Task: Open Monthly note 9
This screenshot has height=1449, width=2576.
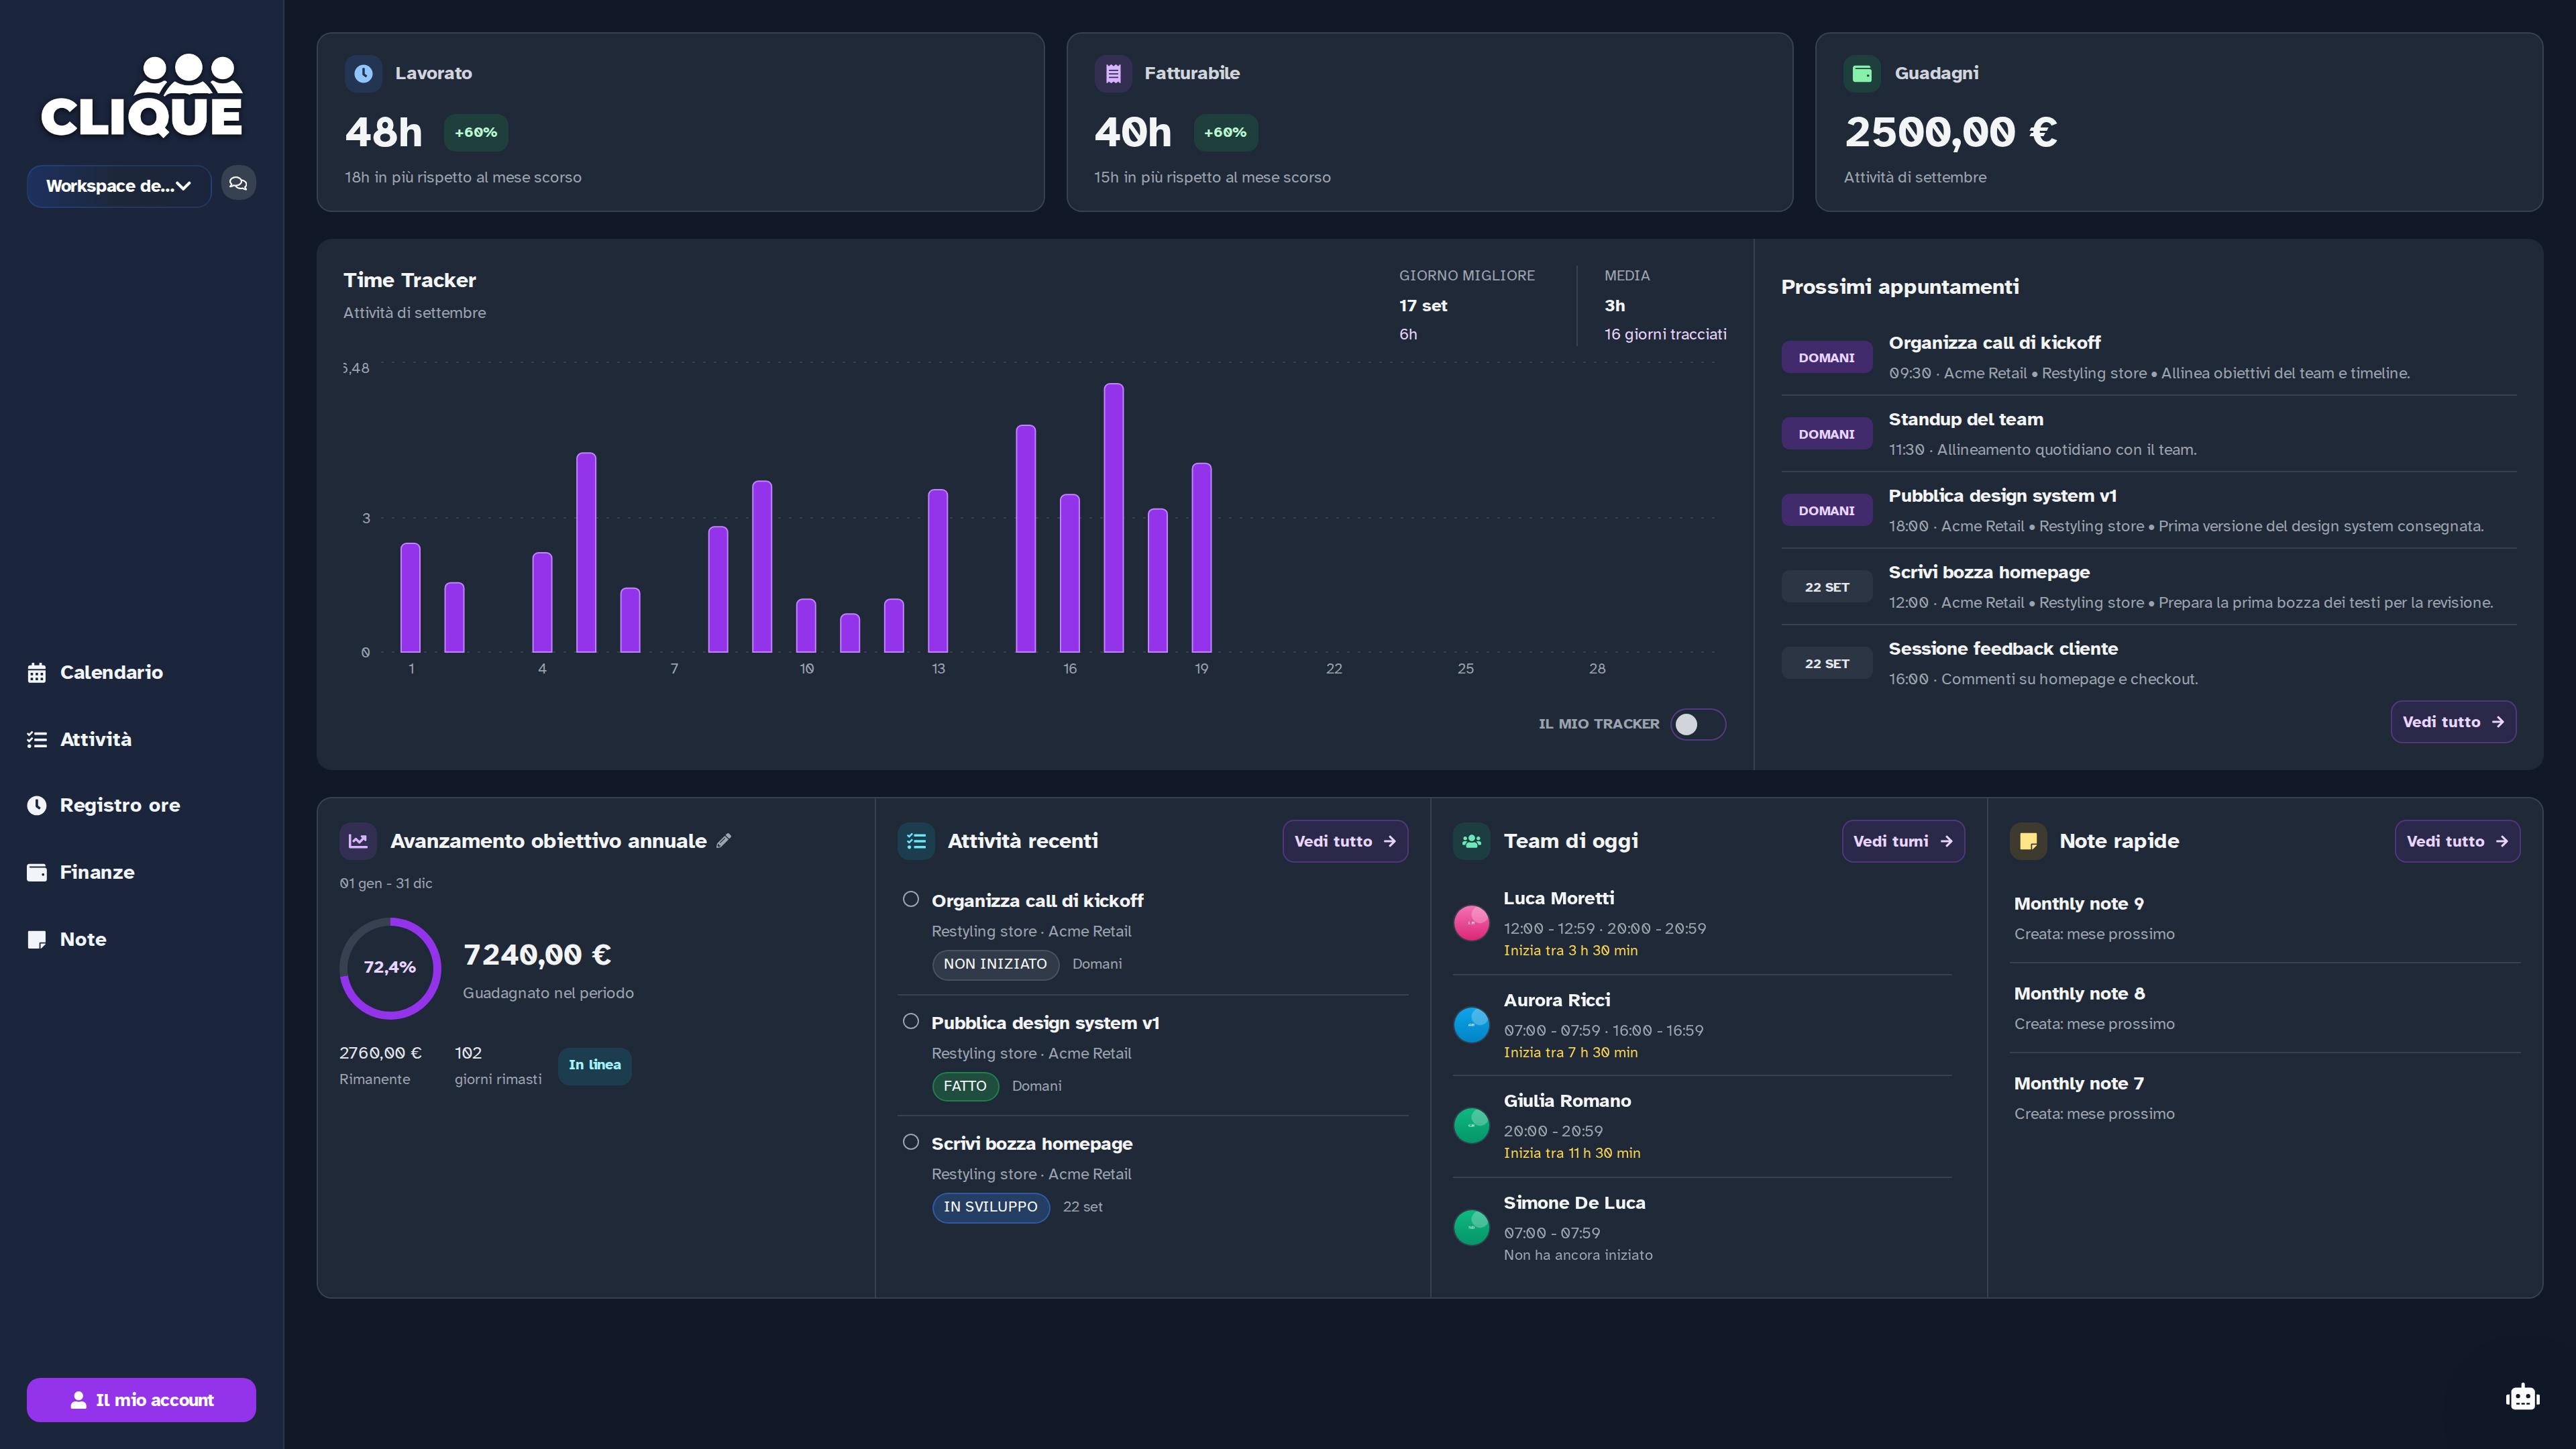Action: click(2265, 918)
